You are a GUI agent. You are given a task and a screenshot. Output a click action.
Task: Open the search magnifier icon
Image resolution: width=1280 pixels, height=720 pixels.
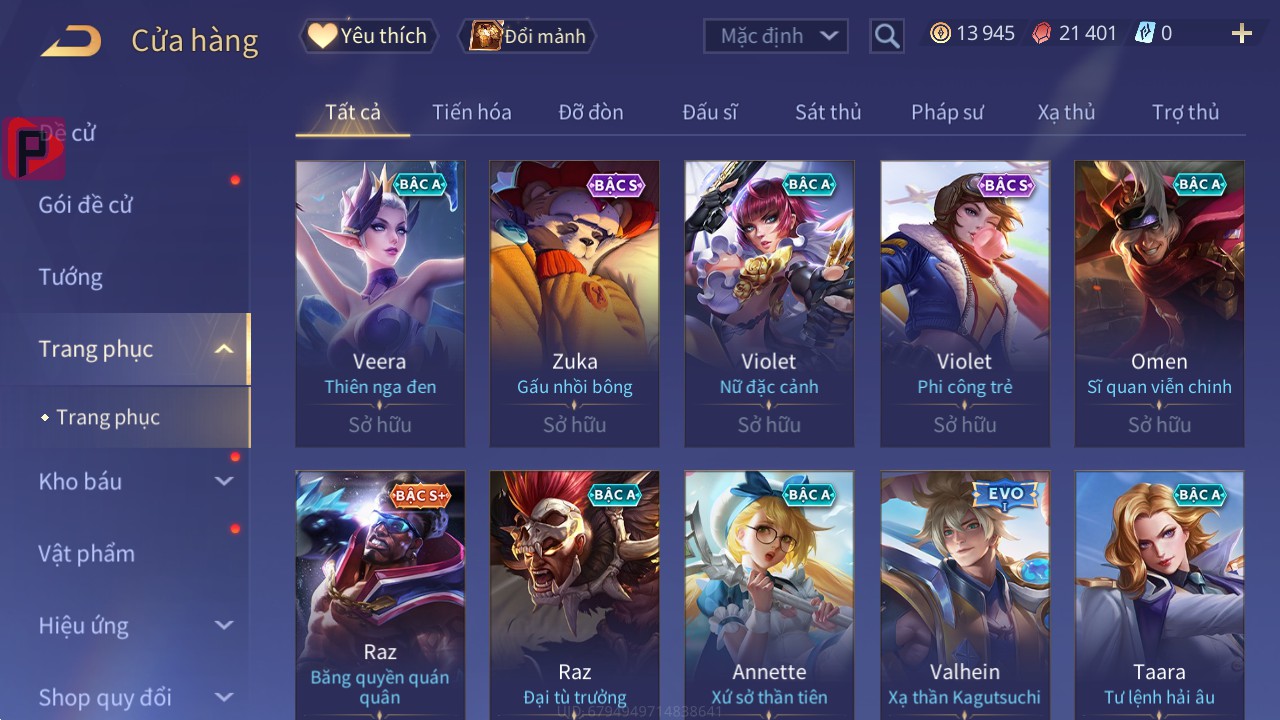pyautogui.click(x=886, y=36)
